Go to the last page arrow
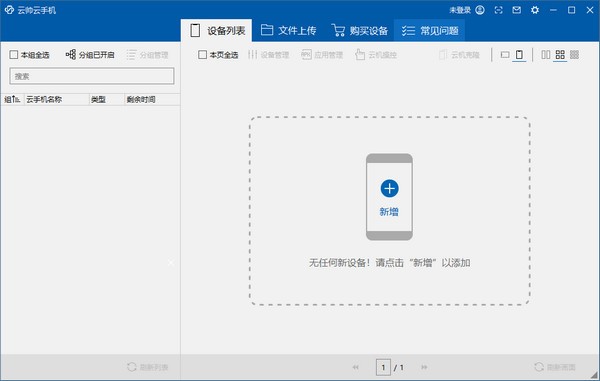This screenshot has width=600, height=381. [x=424, y=367]
